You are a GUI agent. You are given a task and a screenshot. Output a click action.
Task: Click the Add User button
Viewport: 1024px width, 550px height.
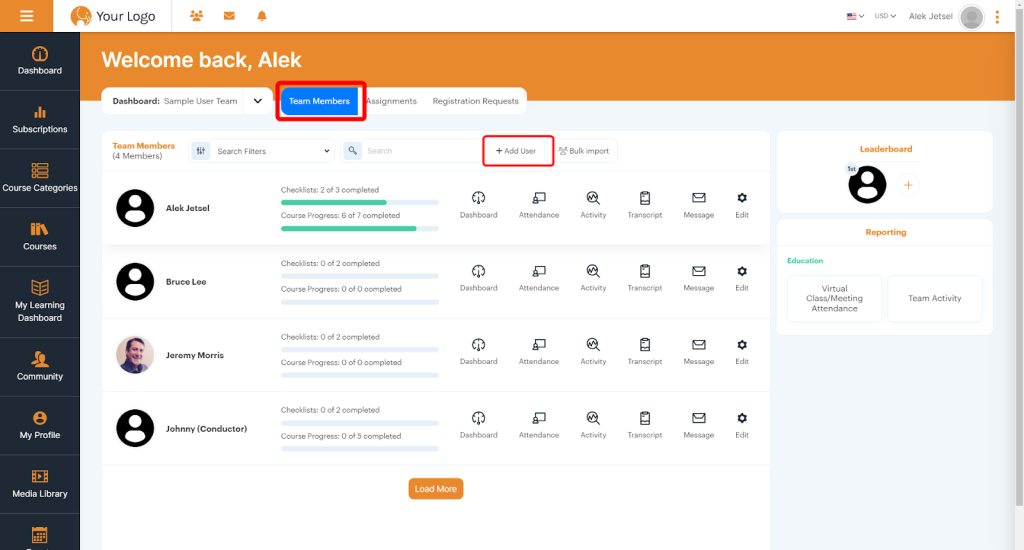tap(517, 151)
